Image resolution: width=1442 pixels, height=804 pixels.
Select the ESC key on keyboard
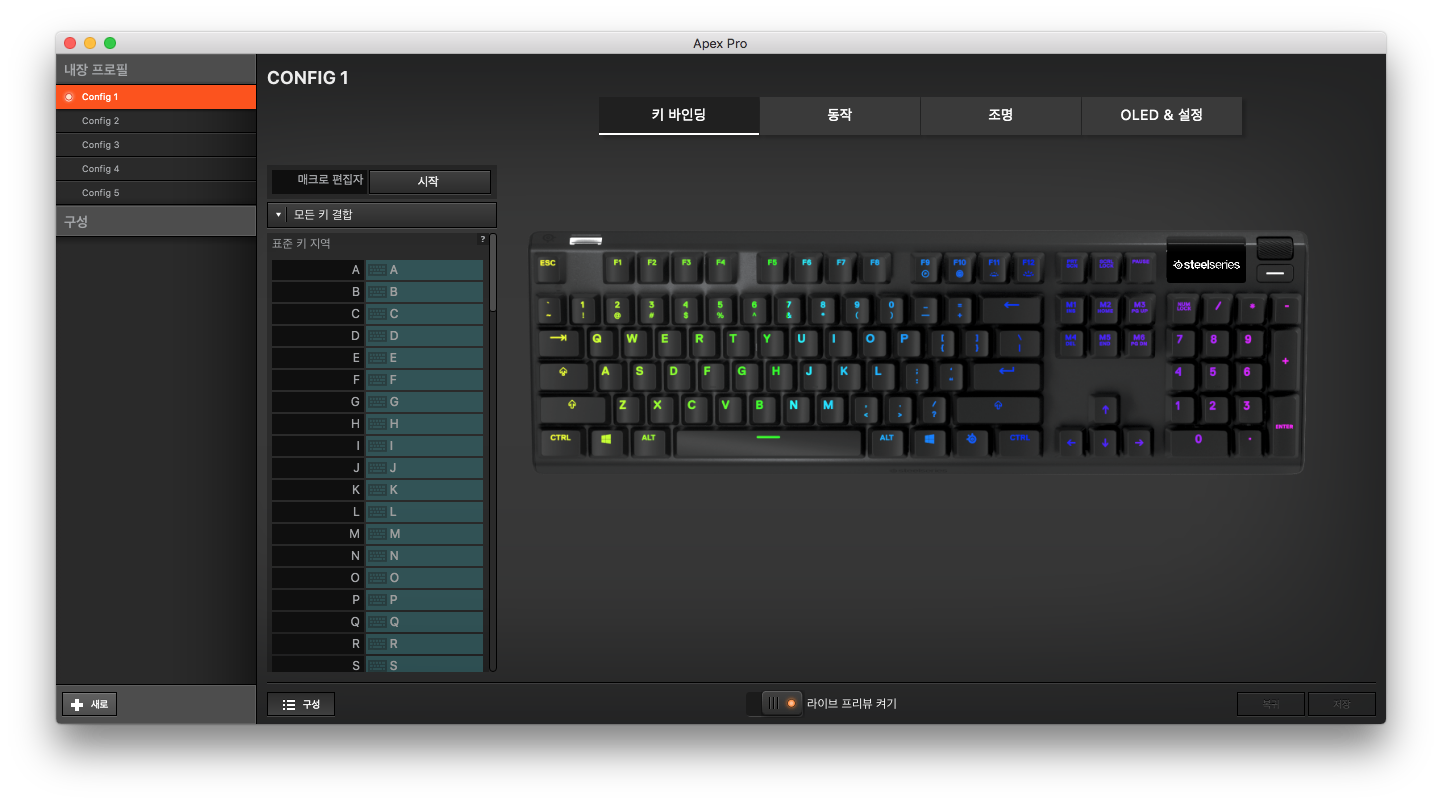tap(549, 267)
